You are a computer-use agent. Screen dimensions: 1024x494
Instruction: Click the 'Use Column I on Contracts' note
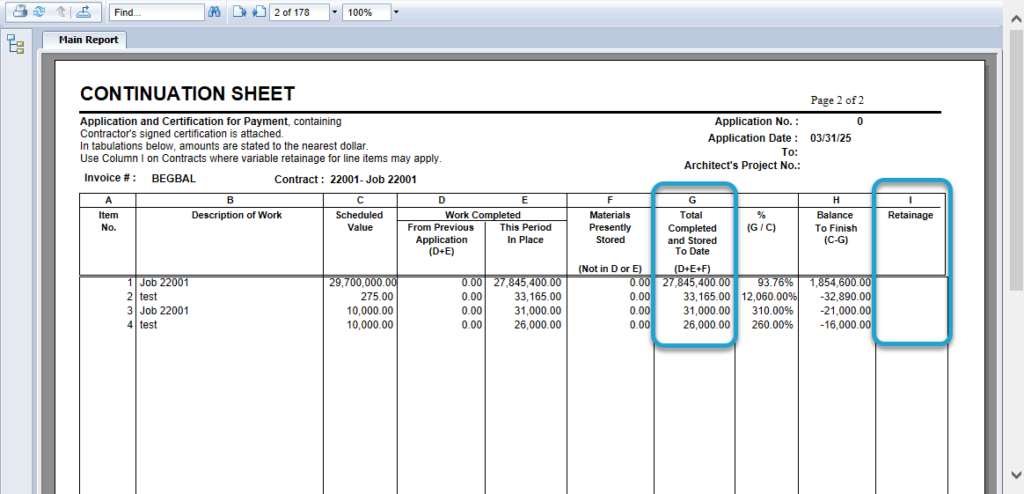click(261, 159)
